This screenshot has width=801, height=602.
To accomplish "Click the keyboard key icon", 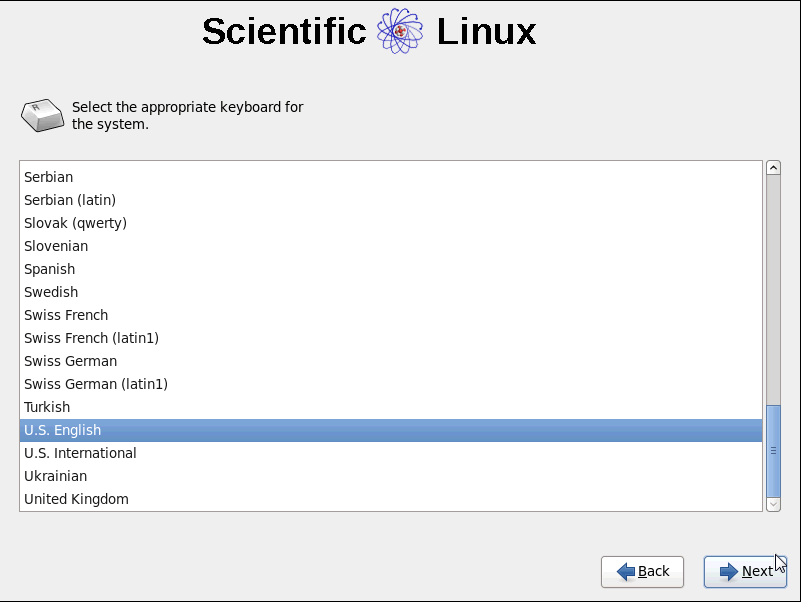I will (42, 115).
